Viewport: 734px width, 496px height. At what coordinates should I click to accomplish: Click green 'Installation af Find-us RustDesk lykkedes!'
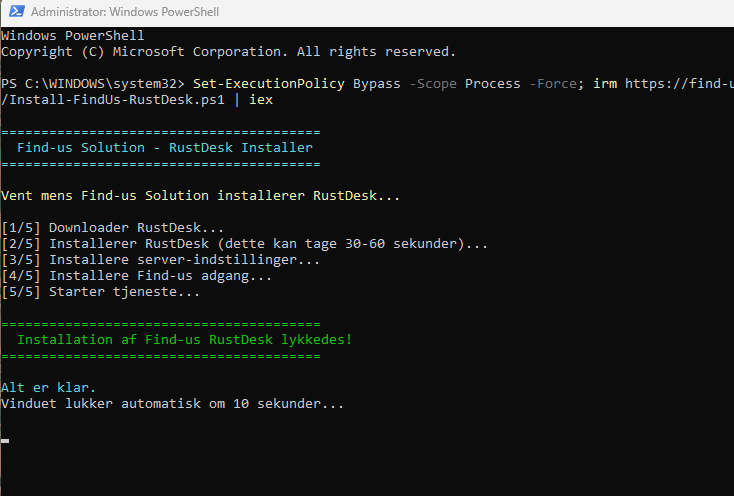pyautogui.click(x=184, y=340)
